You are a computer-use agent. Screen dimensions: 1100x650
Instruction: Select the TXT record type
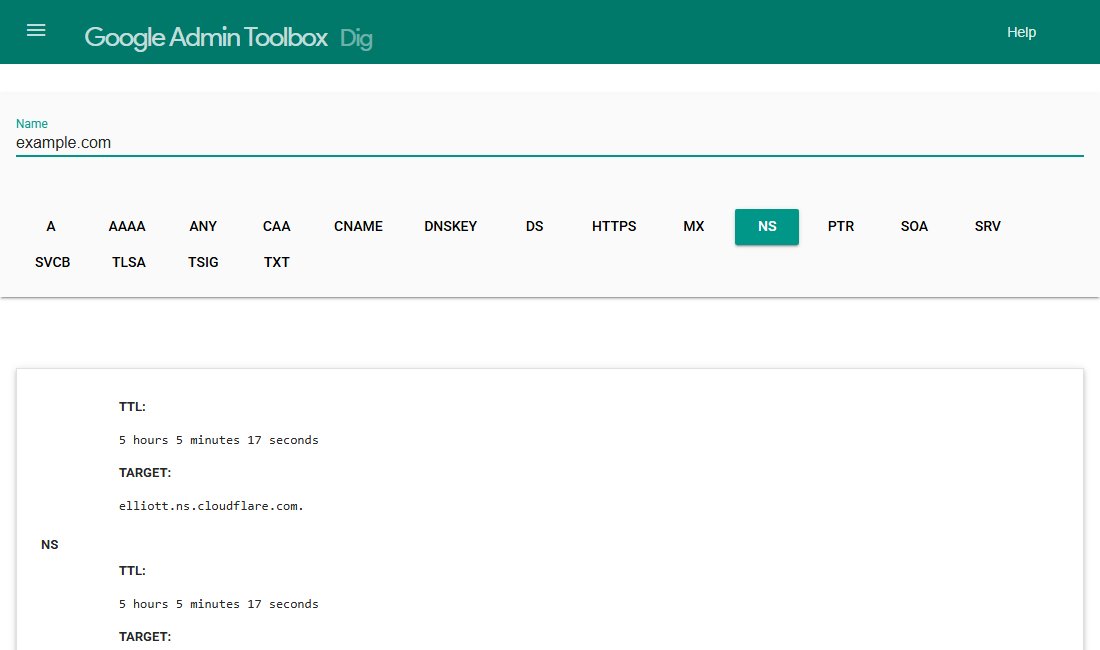coord(276,262)
